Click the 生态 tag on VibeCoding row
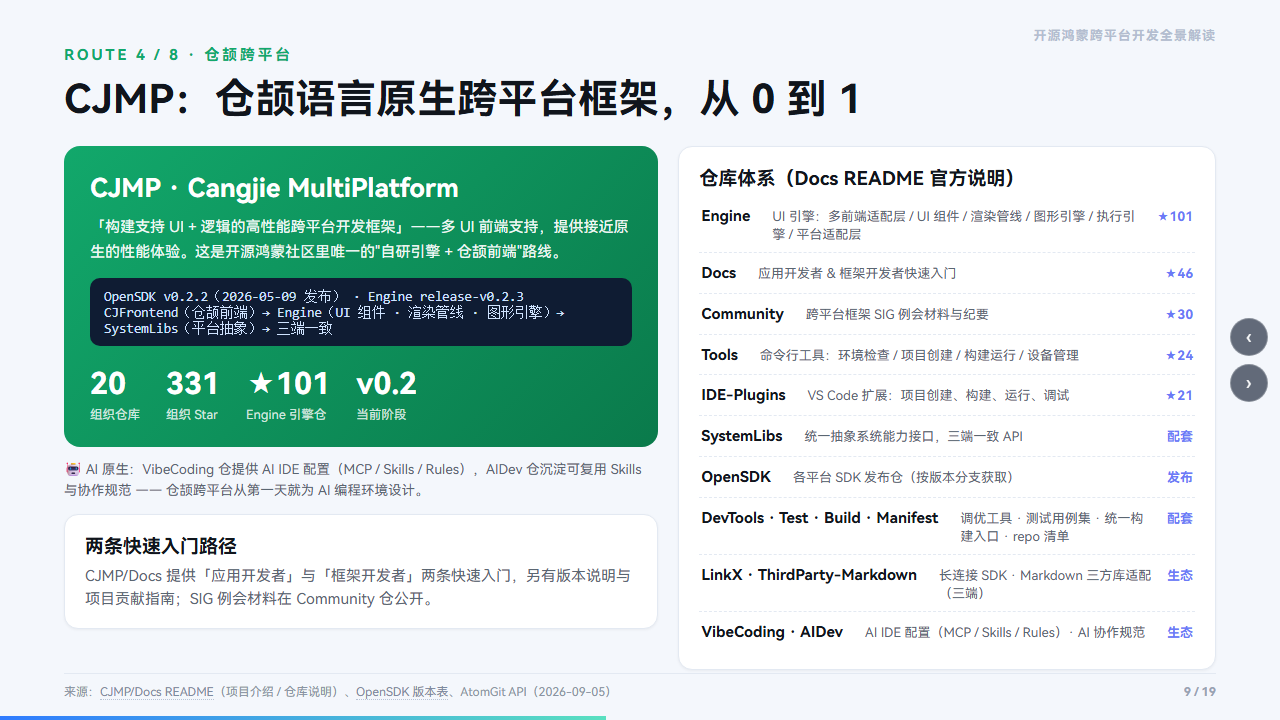This screenshot has width=1280, height=720. tap(1180, 632)
